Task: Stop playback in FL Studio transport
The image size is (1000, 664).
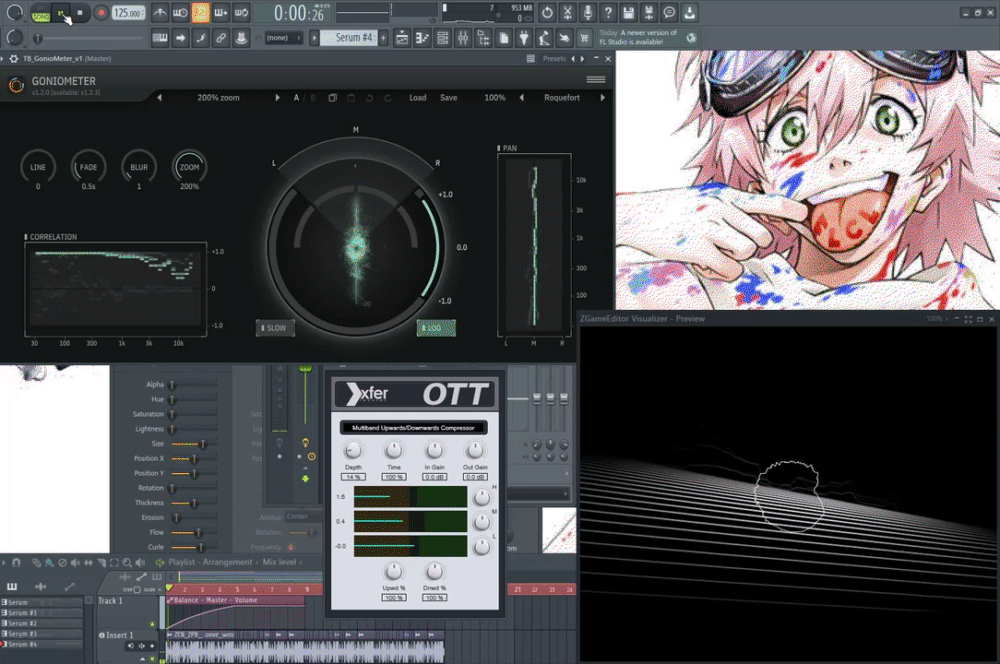Action: 80,13
